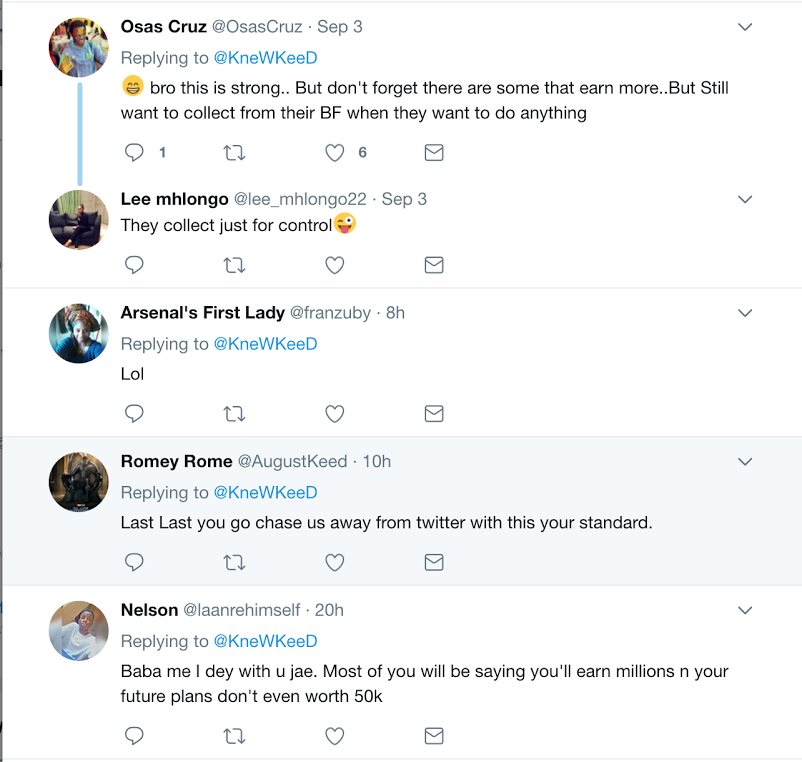Viewport: 802px width, 762px height.
Task: Click Romey Rome's avatar
Action: click(x=79, y=481)
